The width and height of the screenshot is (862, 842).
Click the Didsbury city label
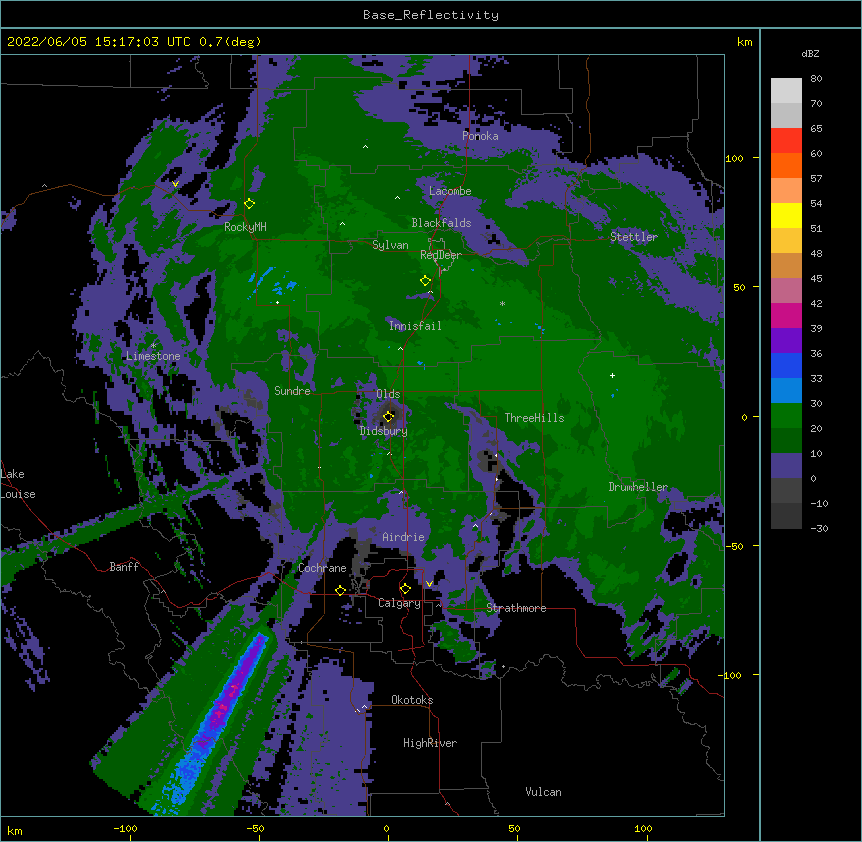pyautogui.click(x=384, y=431)
